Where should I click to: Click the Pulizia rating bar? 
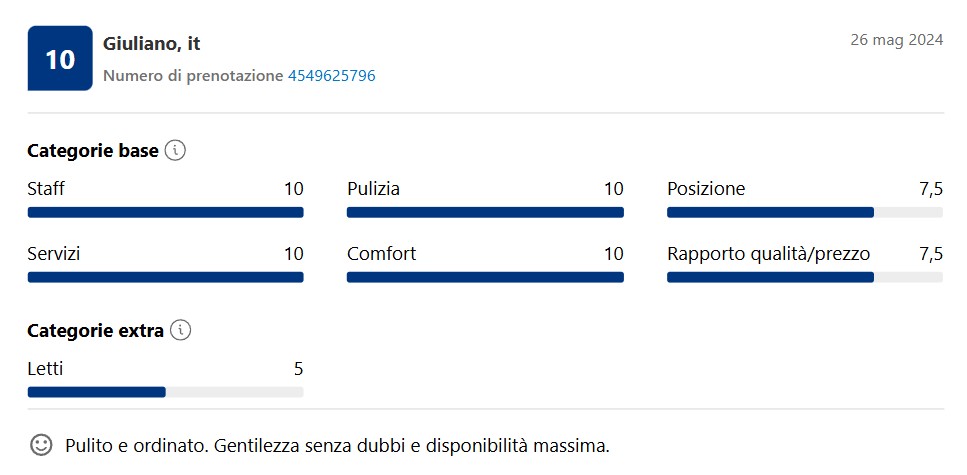pos(485,212)
